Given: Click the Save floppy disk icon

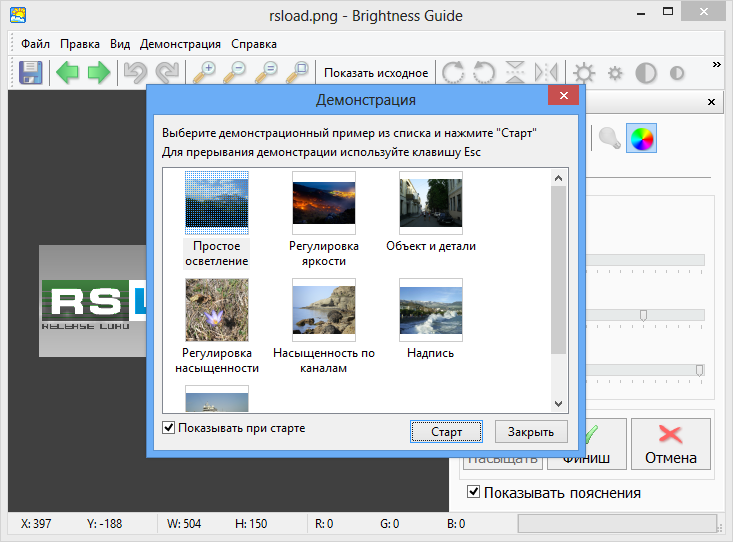Looking at the screenshot, I should [30, 72].
